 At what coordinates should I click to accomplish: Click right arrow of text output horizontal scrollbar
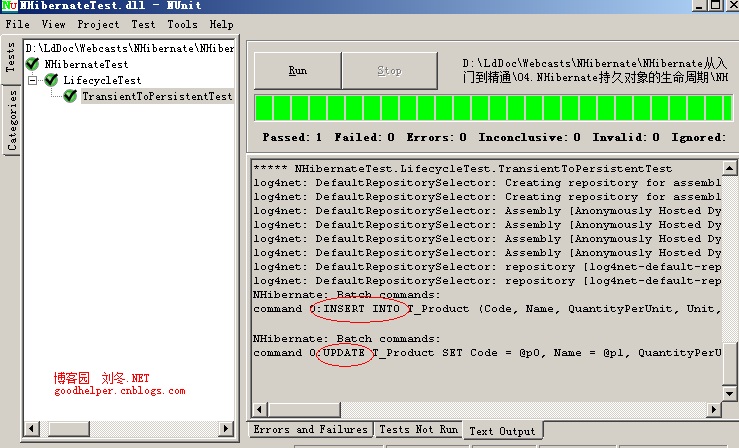(x=714, y=409)
